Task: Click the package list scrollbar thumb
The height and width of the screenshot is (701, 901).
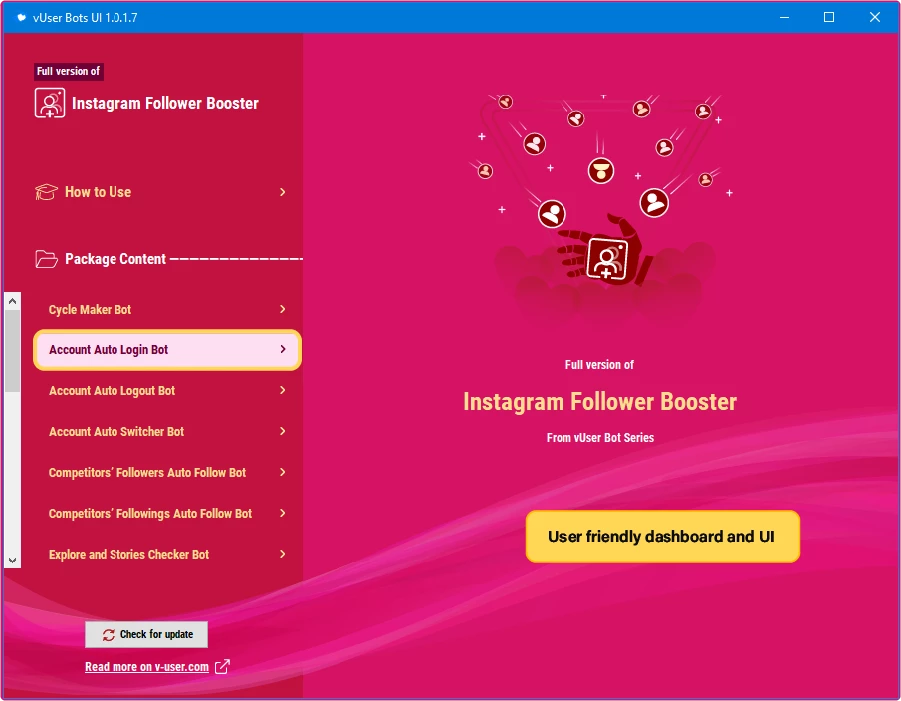Action: (x=13, y=351)
